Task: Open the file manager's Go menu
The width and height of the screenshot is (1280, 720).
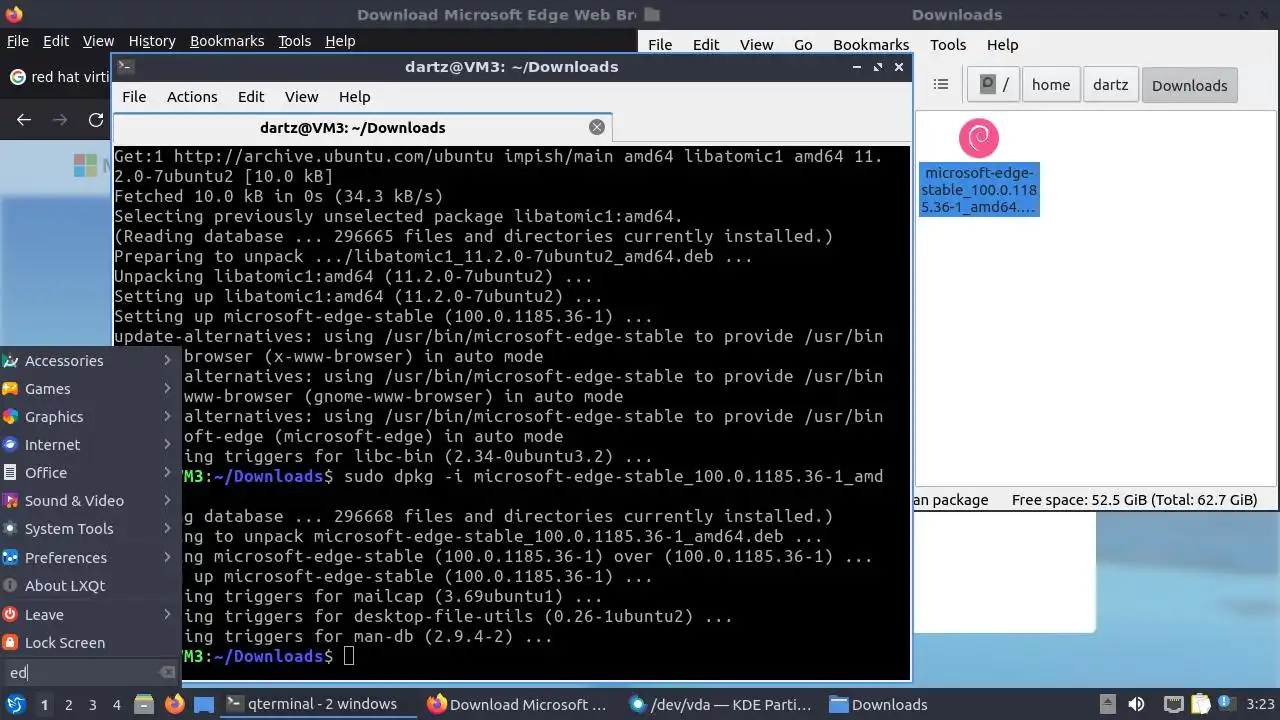Action: [803, 45]
